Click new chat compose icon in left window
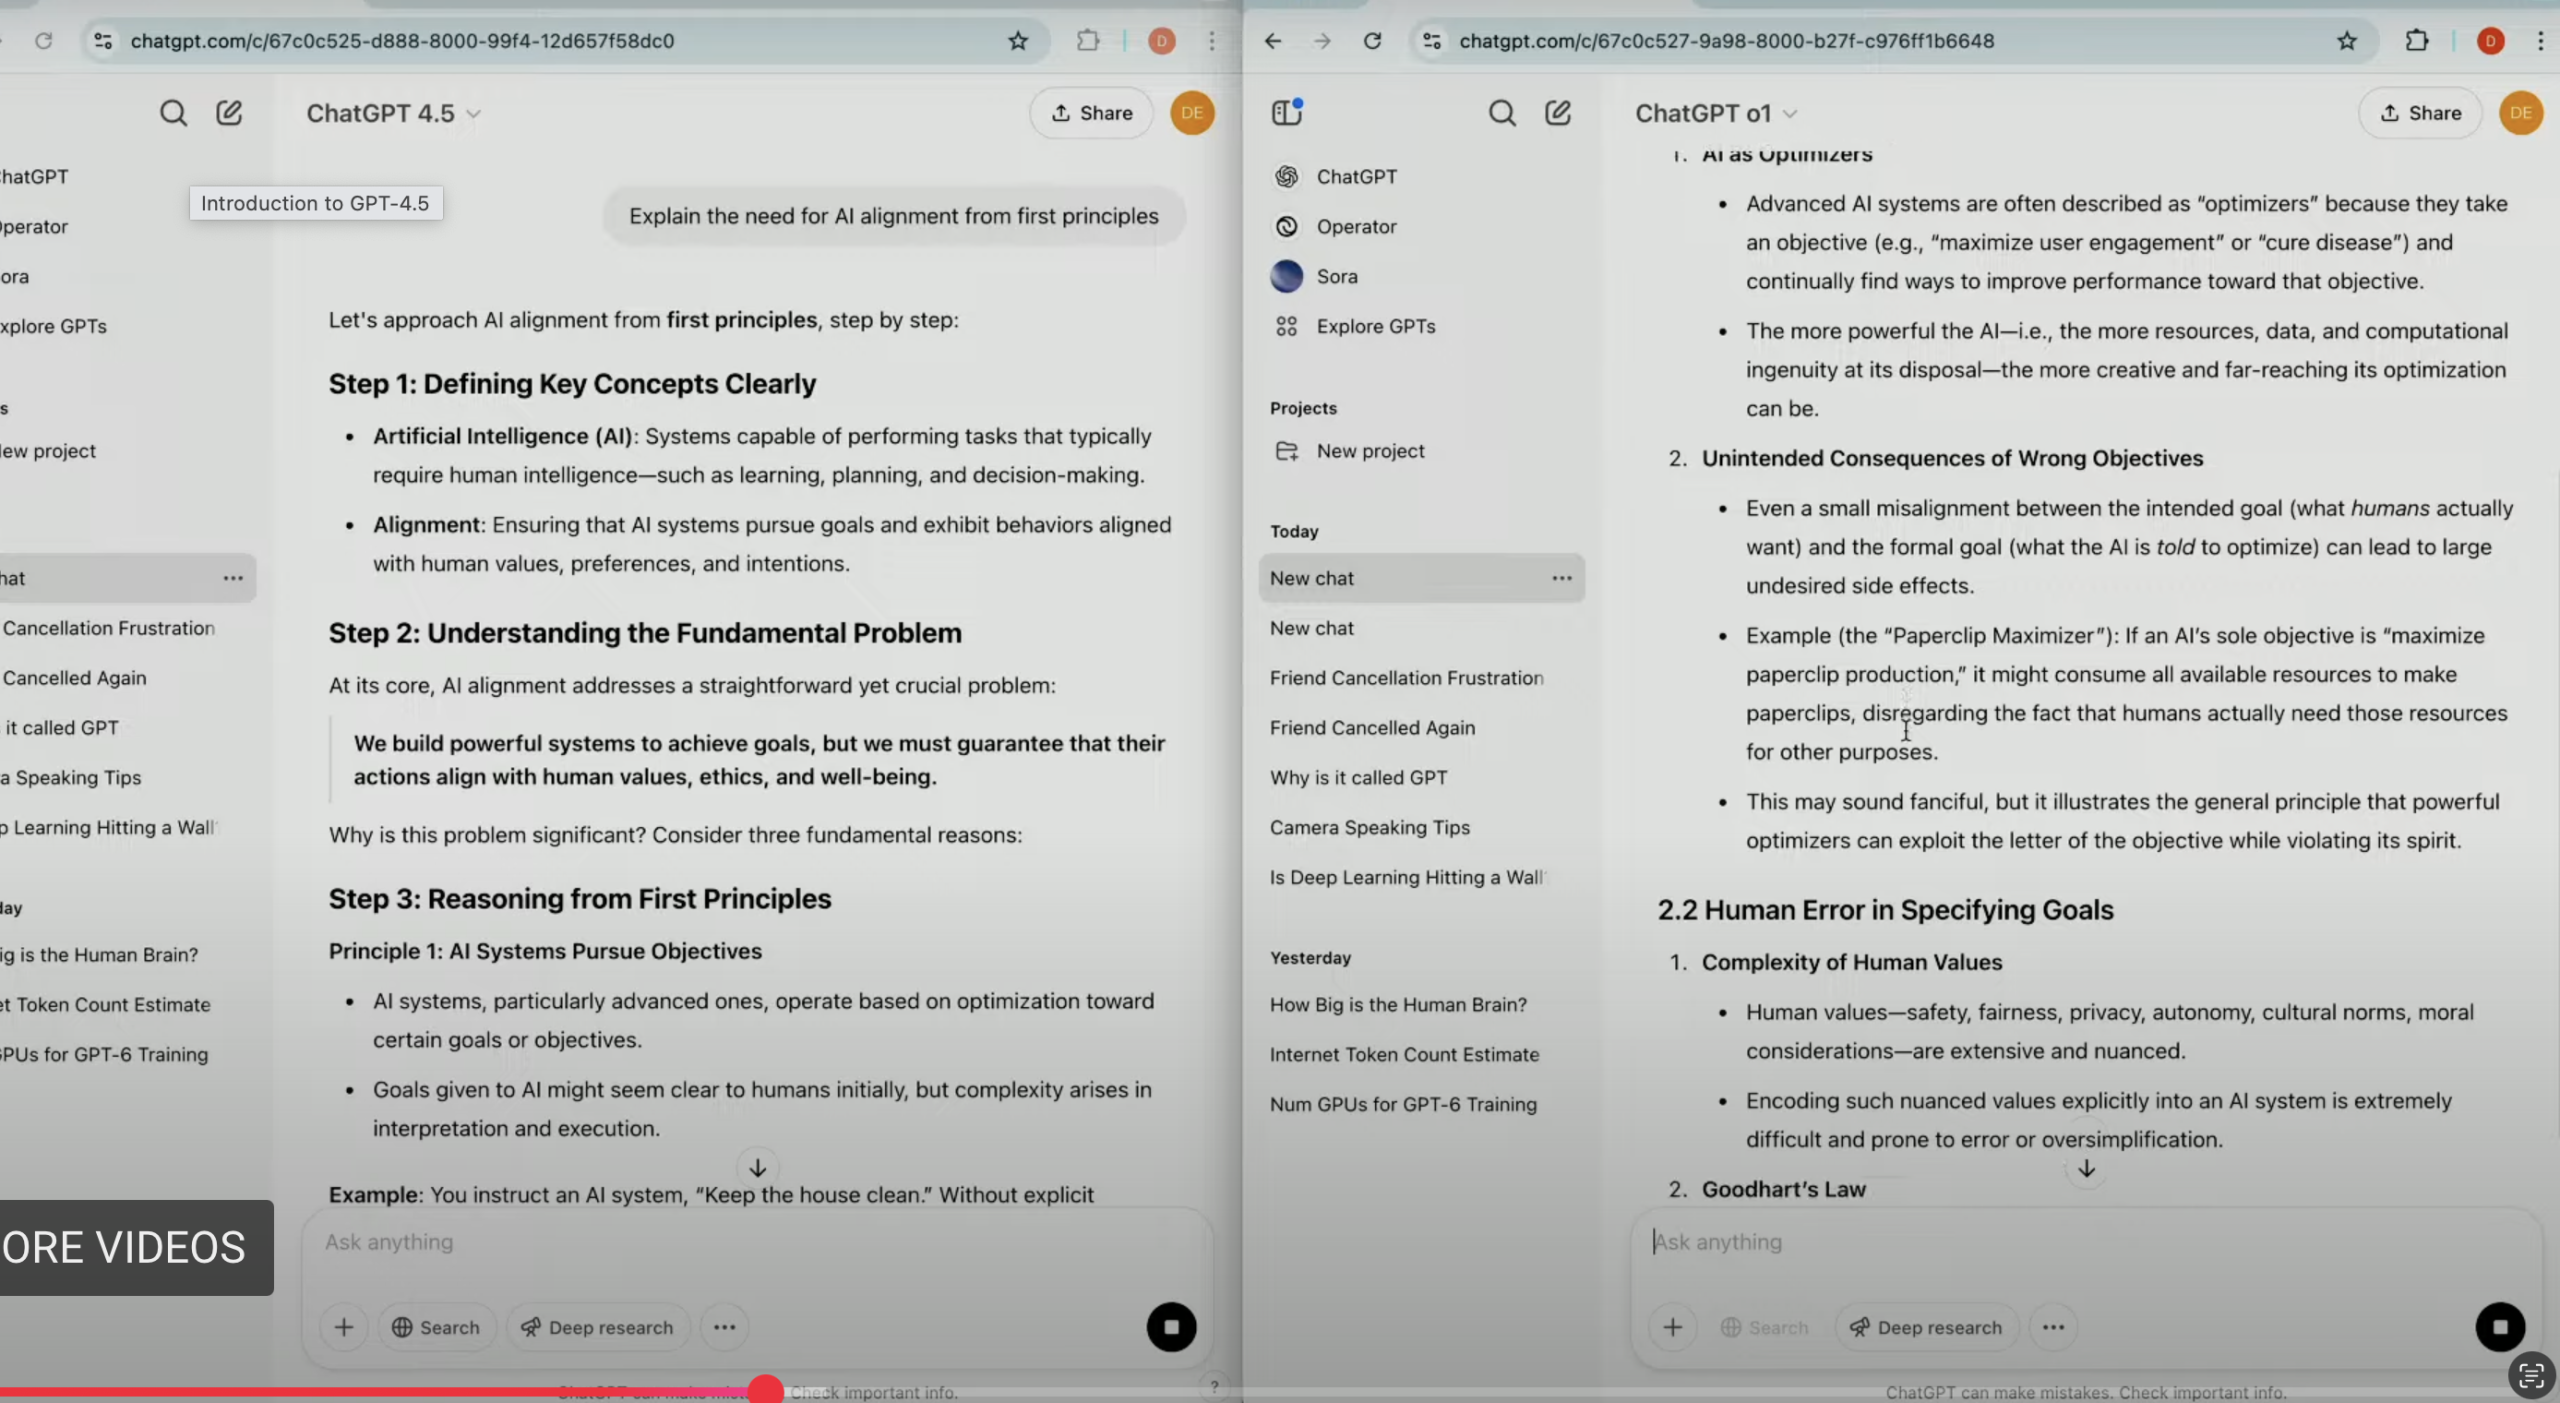 229,113
